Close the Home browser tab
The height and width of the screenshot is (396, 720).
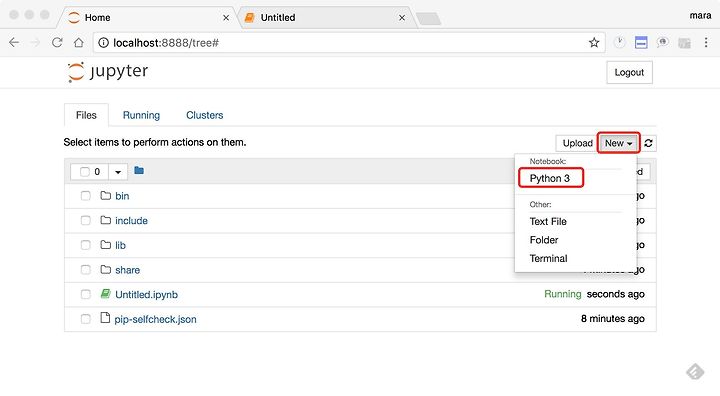coord(226,17)
